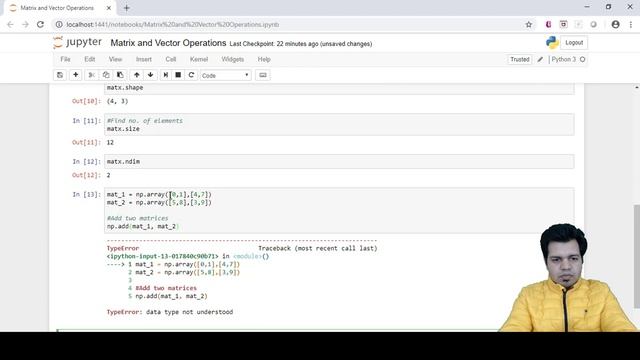
Task: Click the Trusted notebook button
Action: (520, 60)
